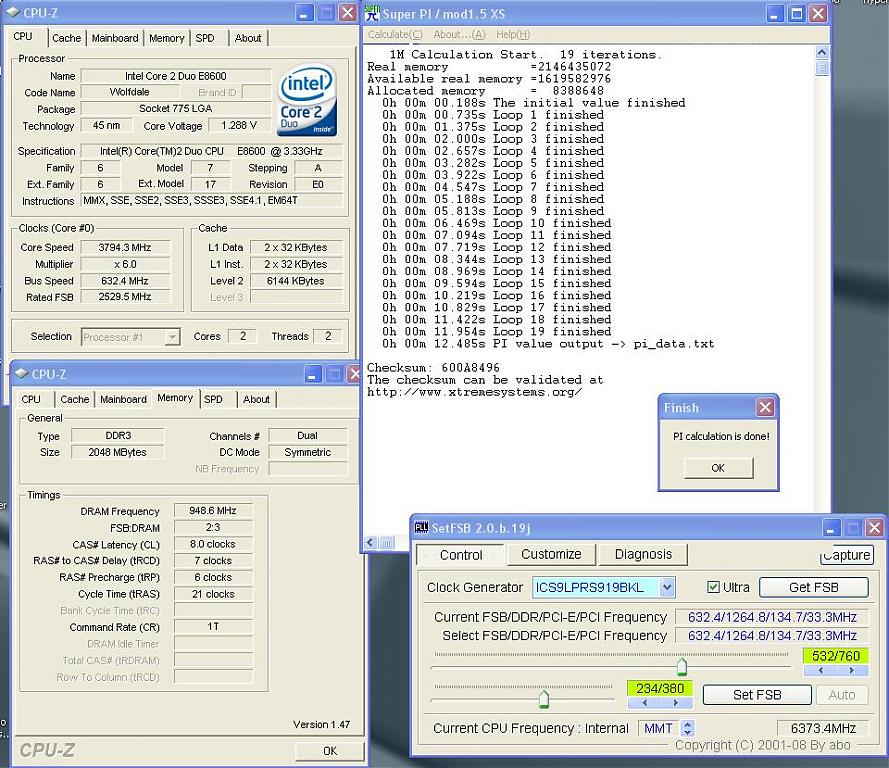Click the left arrow under 532/760
Image resolution: width=889 pixels, height=768 pixels.
click(820, 671)
